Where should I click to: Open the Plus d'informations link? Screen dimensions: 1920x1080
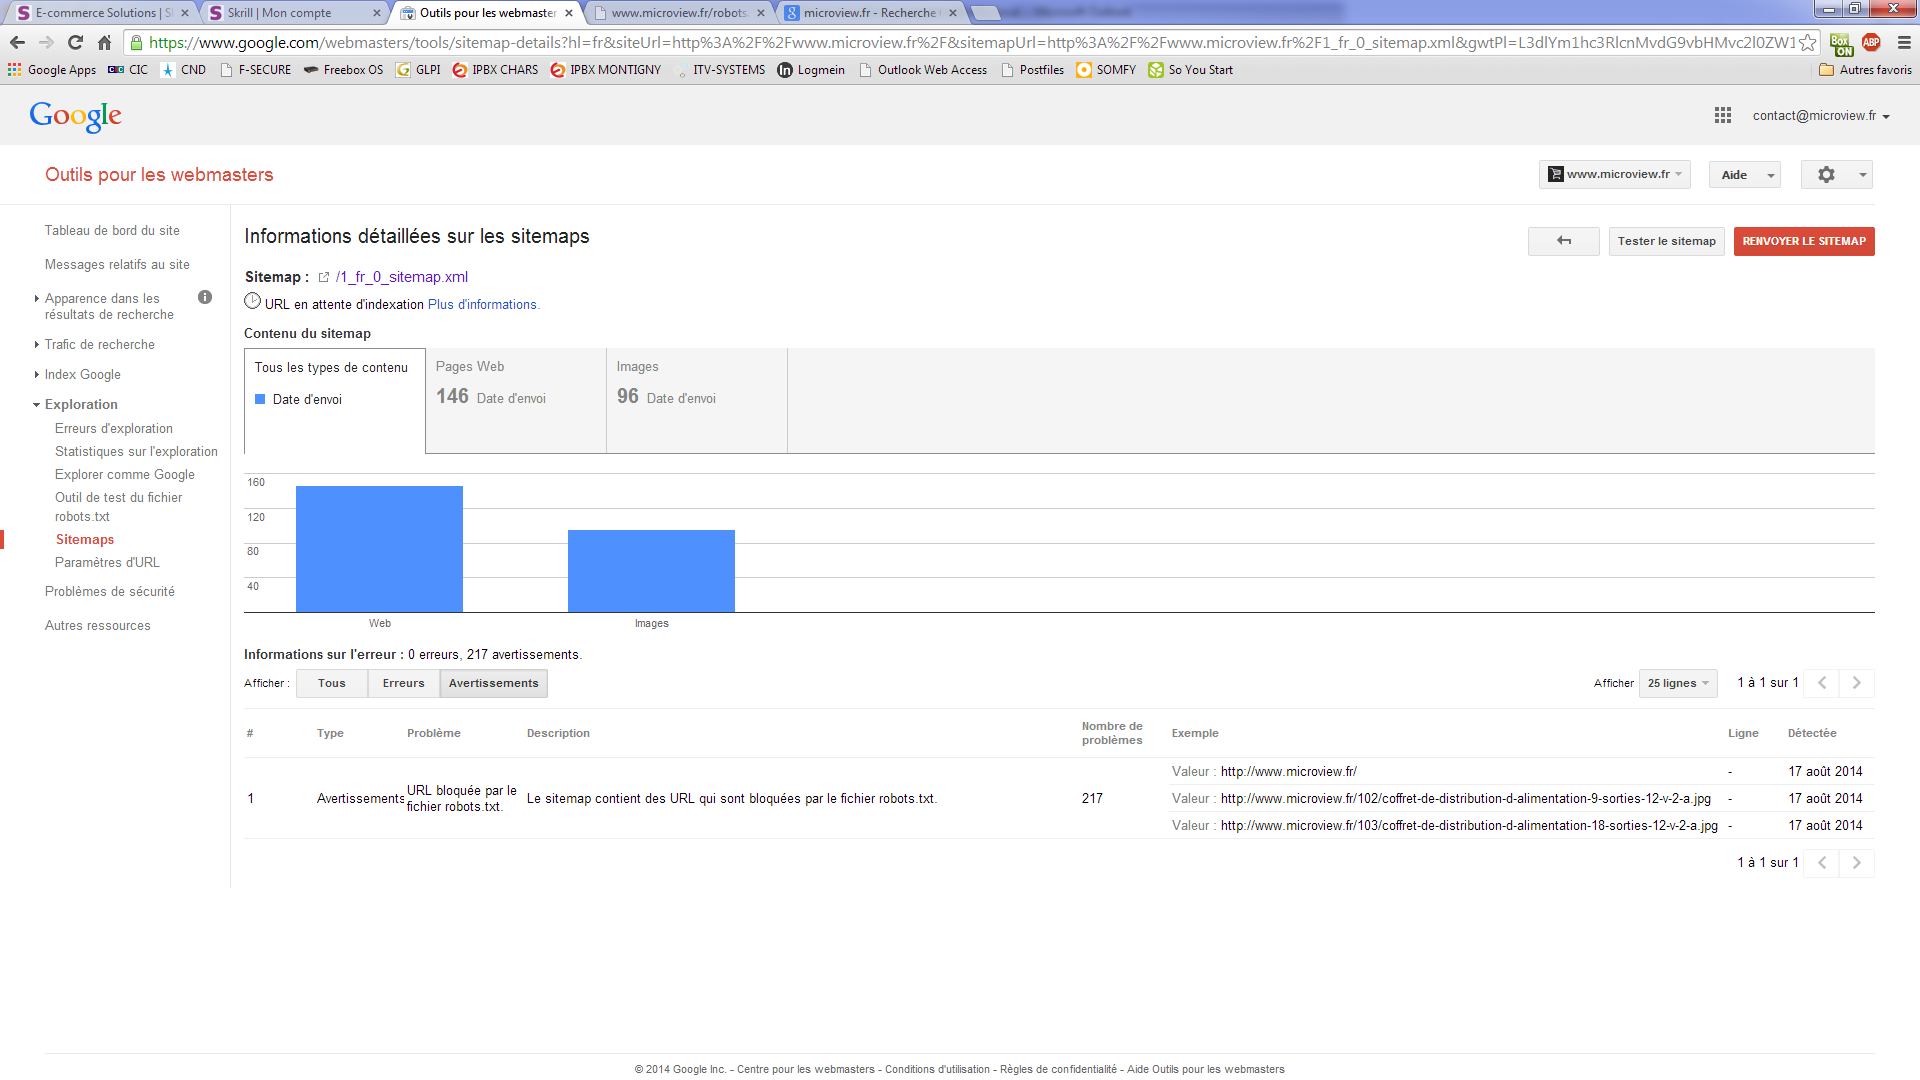pyautogui.click(x=483, y=305)
